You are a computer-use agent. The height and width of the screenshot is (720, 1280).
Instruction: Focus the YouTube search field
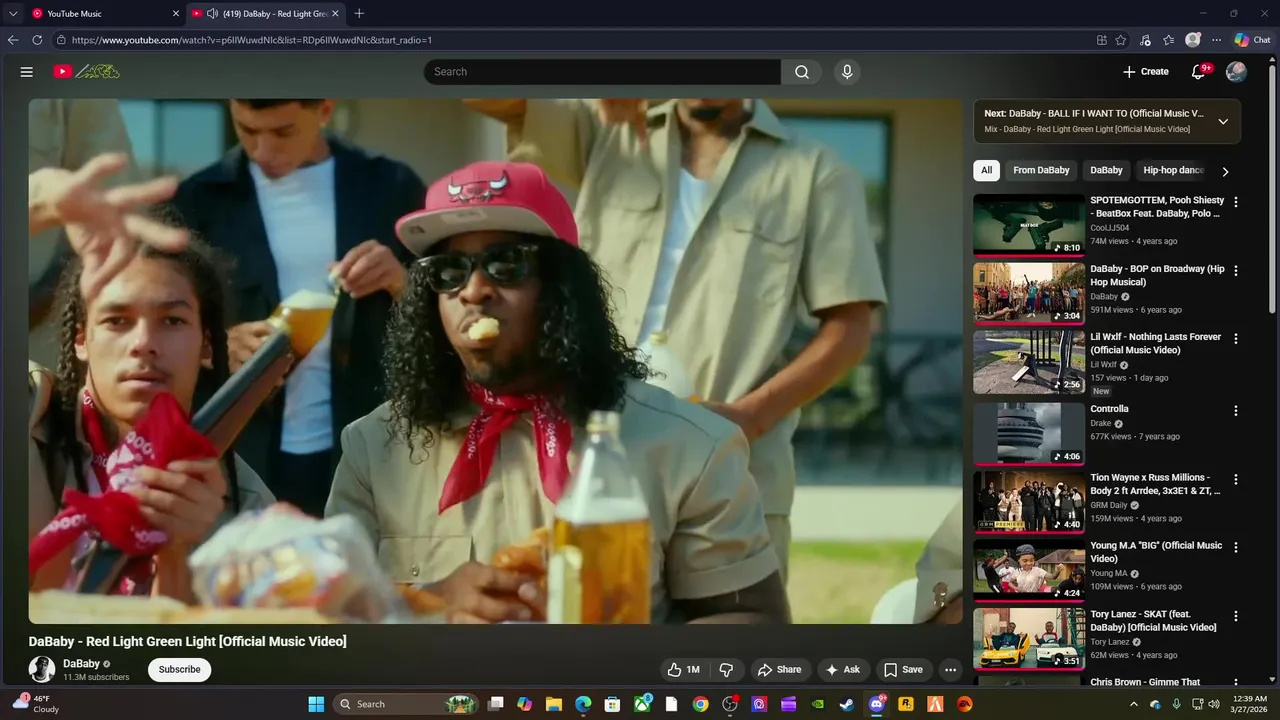pos(602,72)
